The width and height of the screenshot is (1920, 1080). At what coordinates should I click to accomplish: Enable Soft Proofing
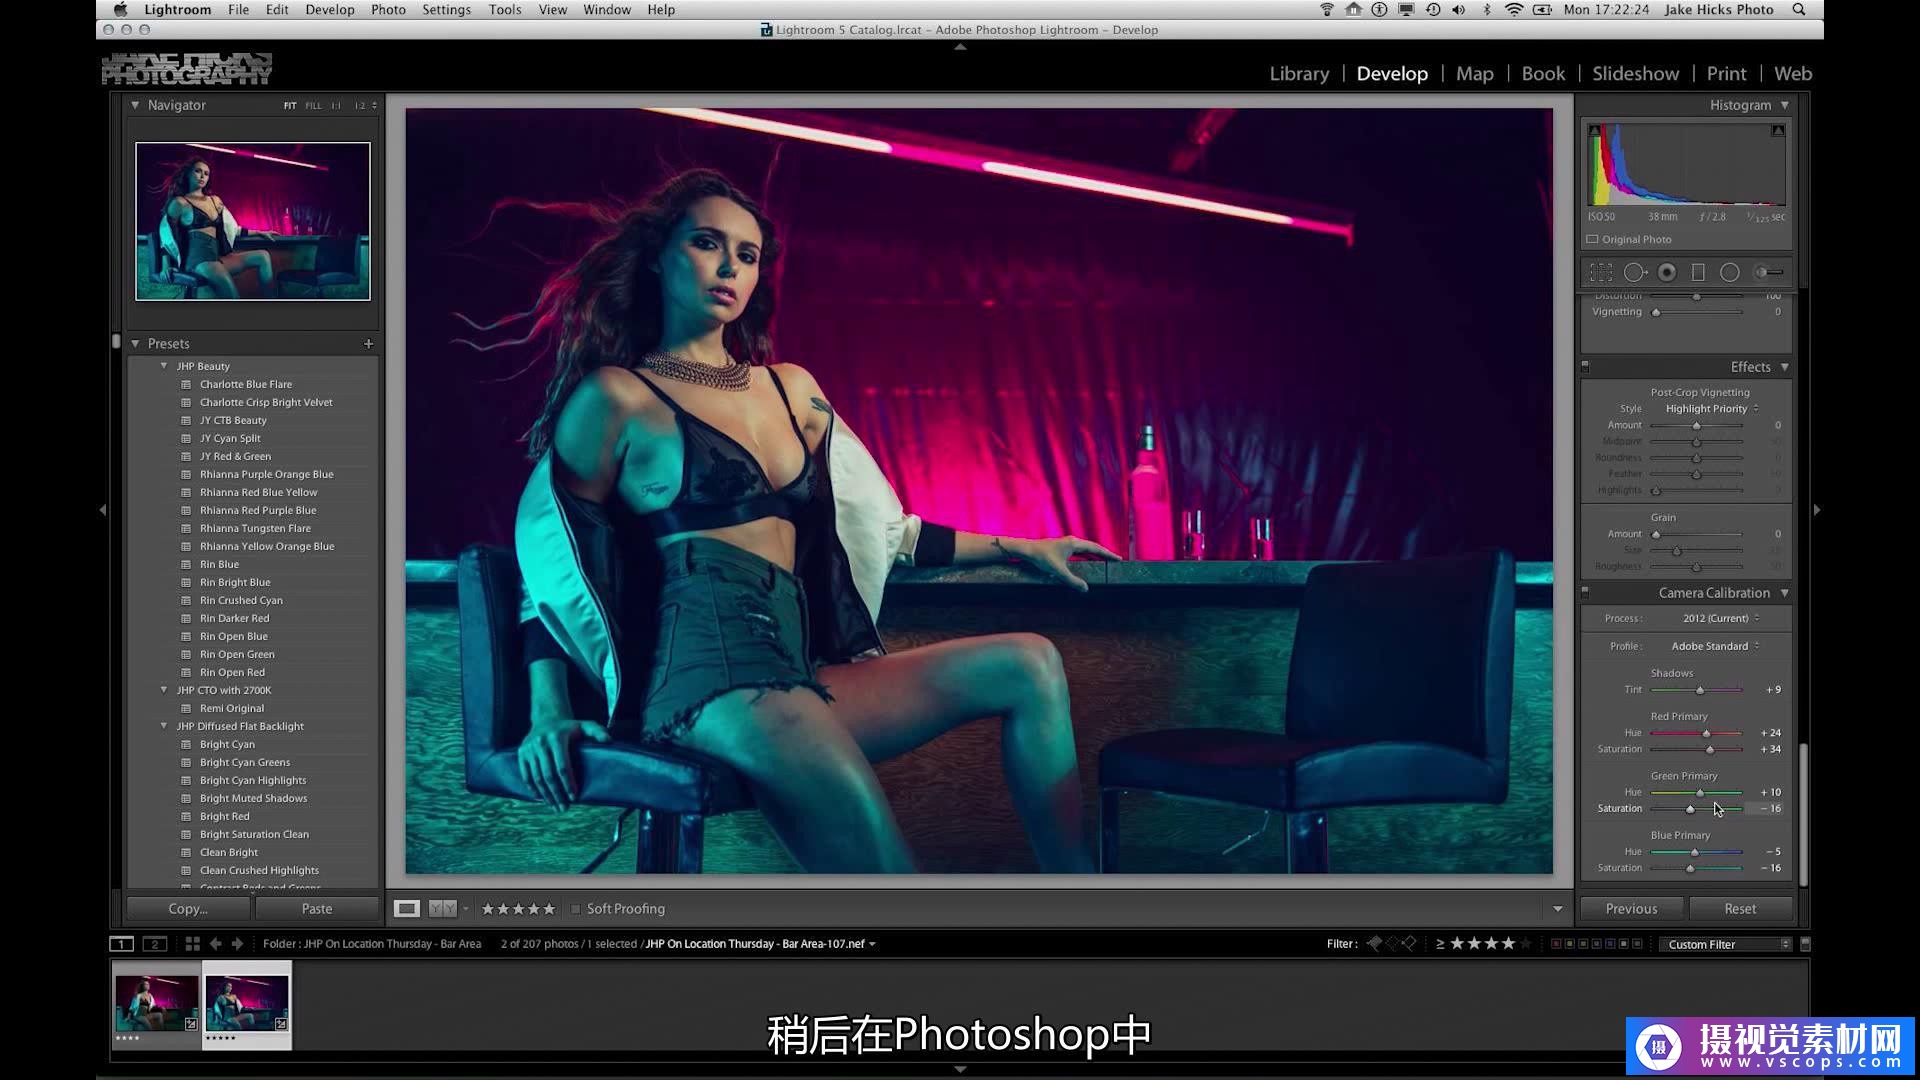[x=577, y=908]
